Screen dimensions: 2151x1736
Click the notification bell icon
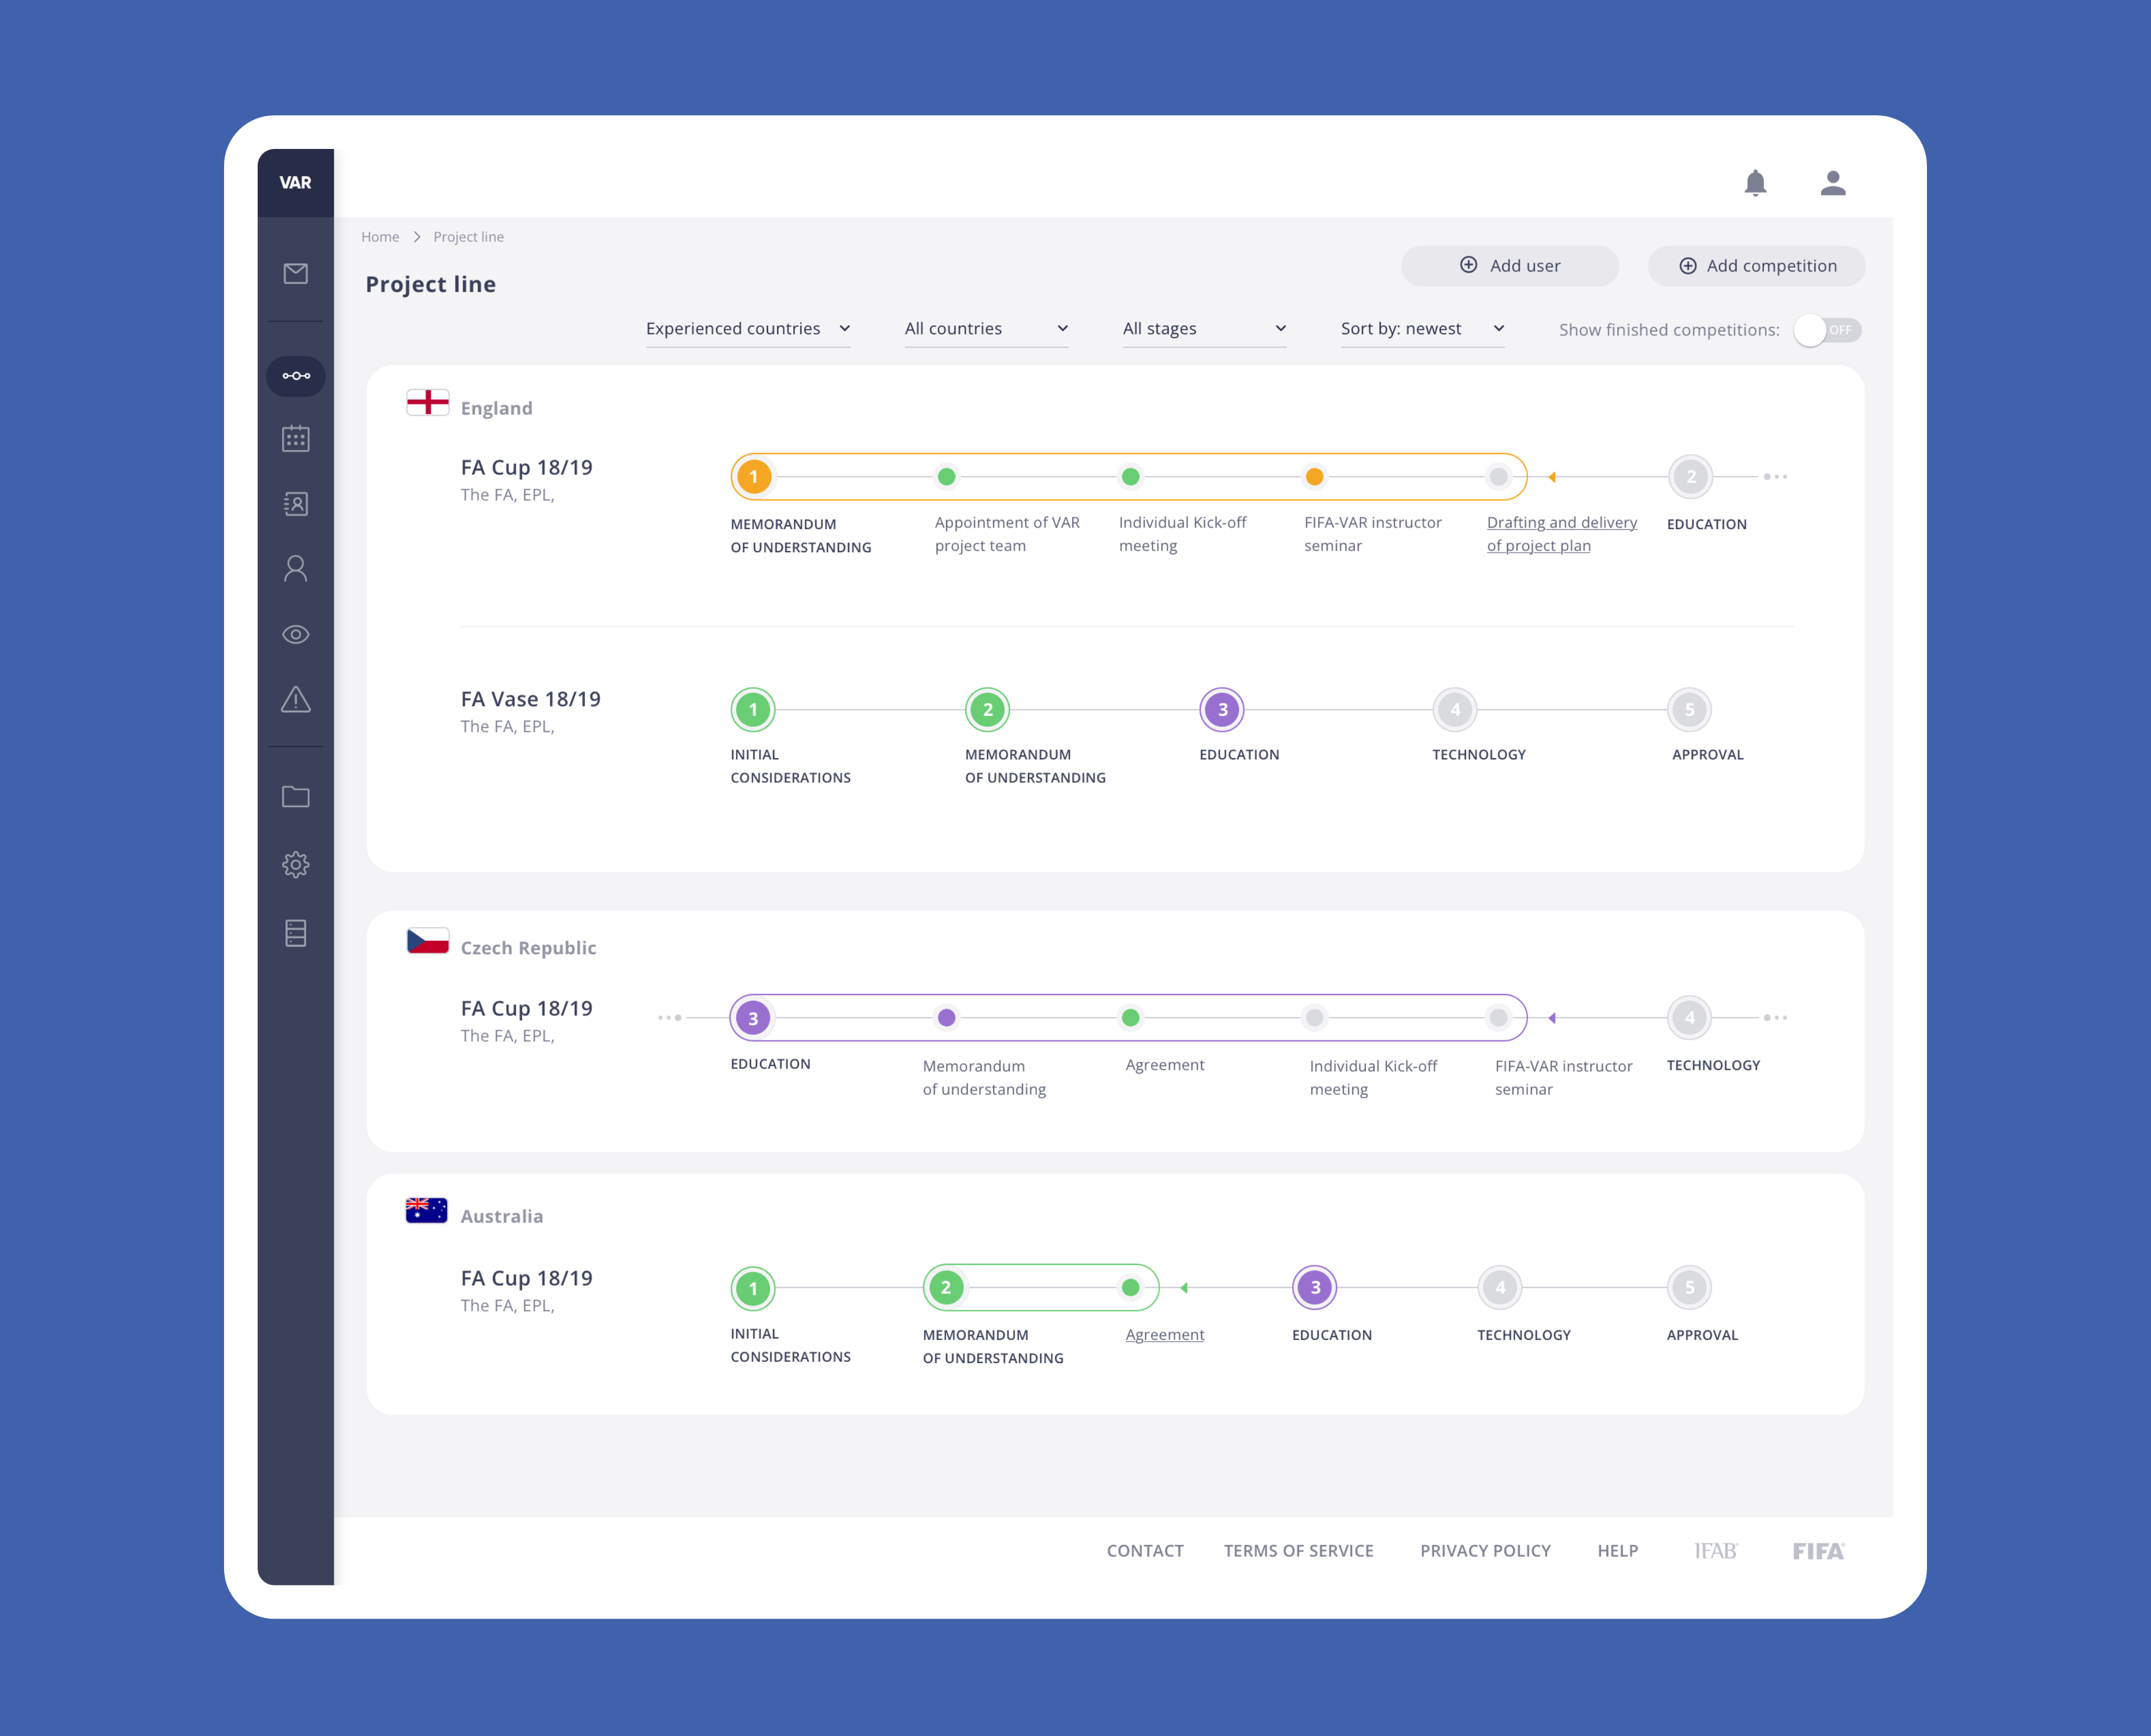(x=1755, y=183)
